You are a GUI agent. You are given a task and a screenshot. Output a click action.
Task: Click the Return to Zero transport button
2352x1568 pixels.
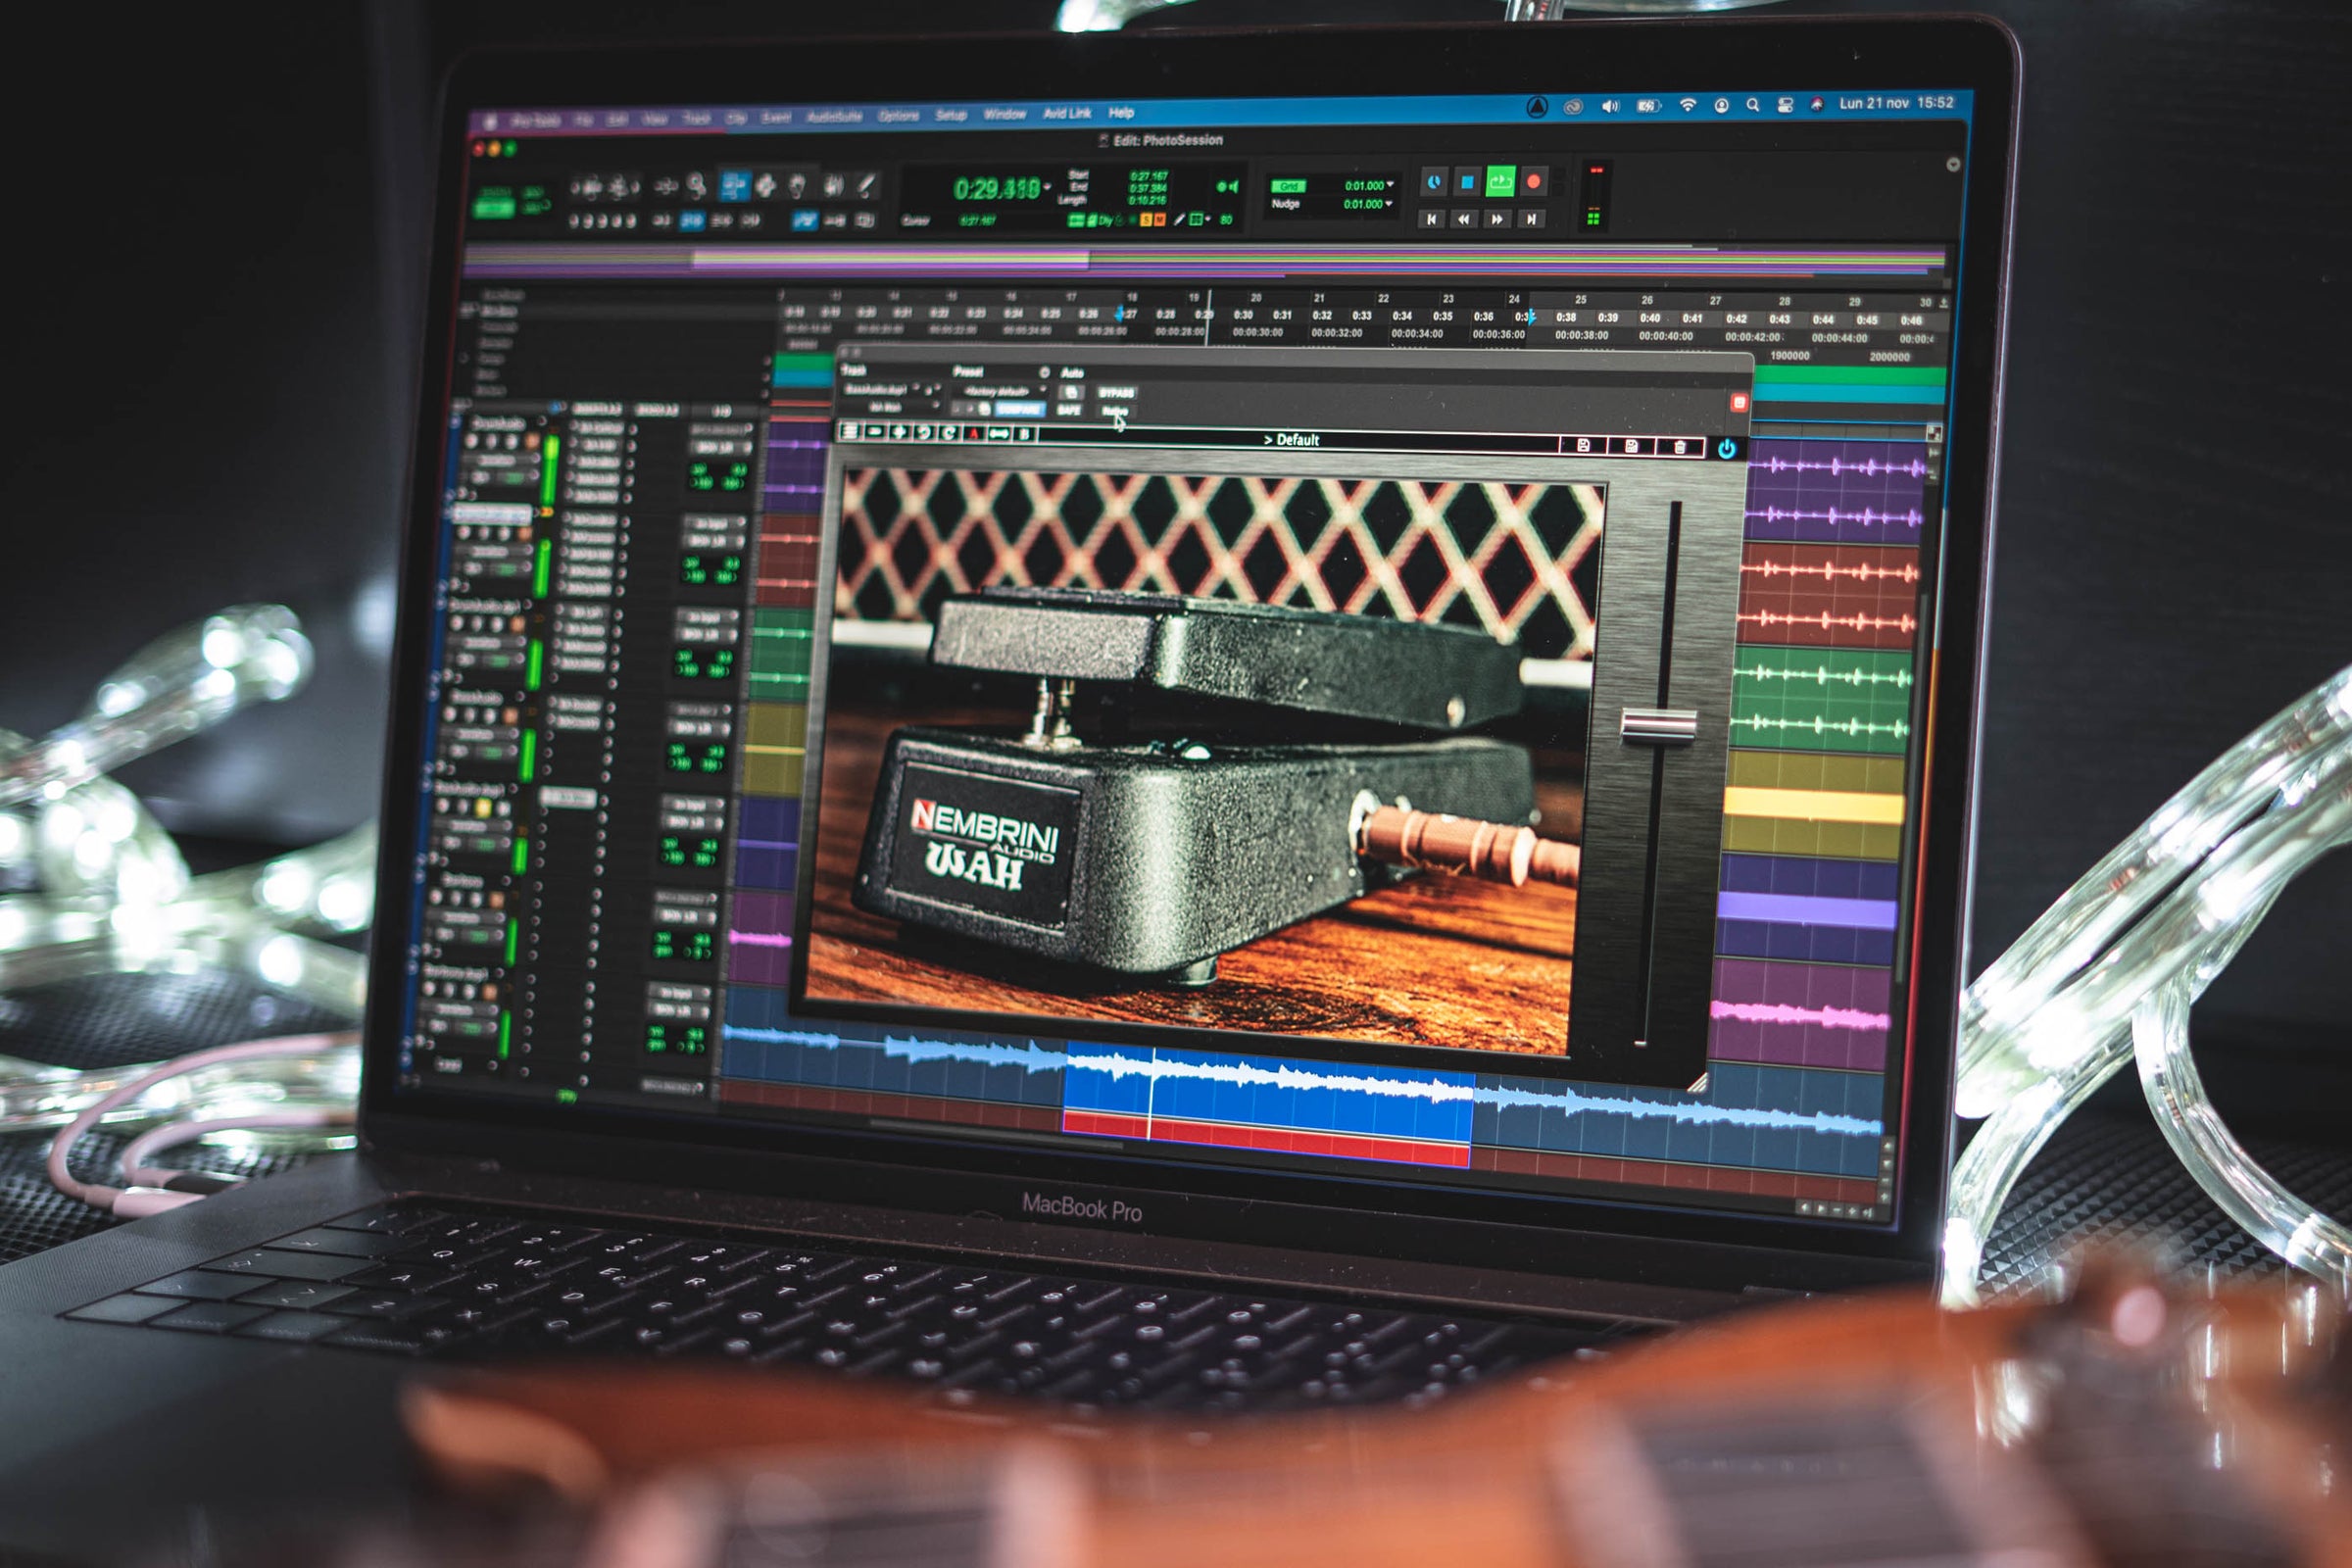coord(1431,218)
